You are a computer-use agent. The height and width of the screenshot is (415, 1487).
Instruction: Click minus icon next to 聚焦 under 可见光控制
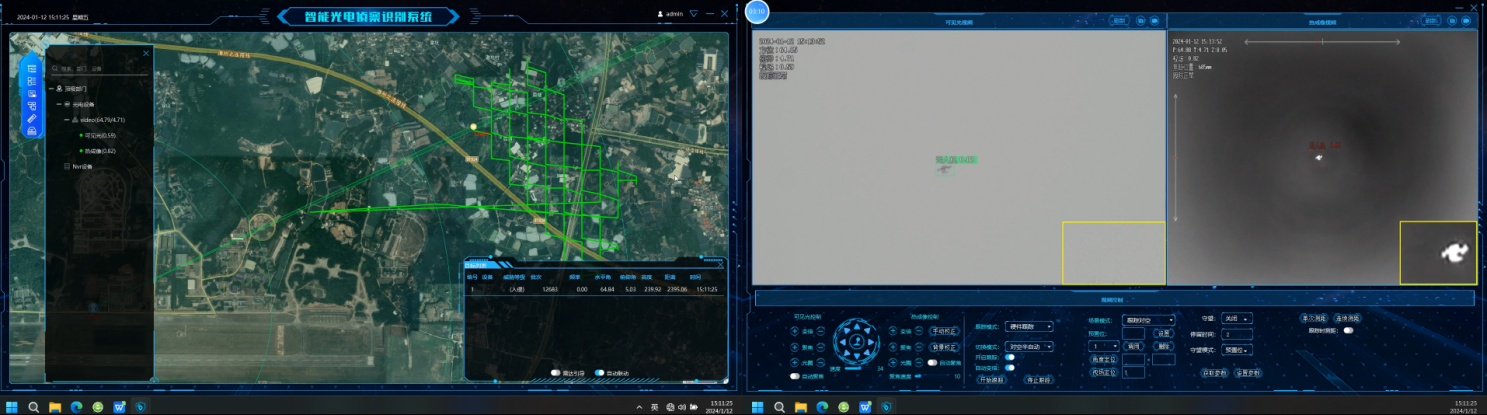coord(821,346)
